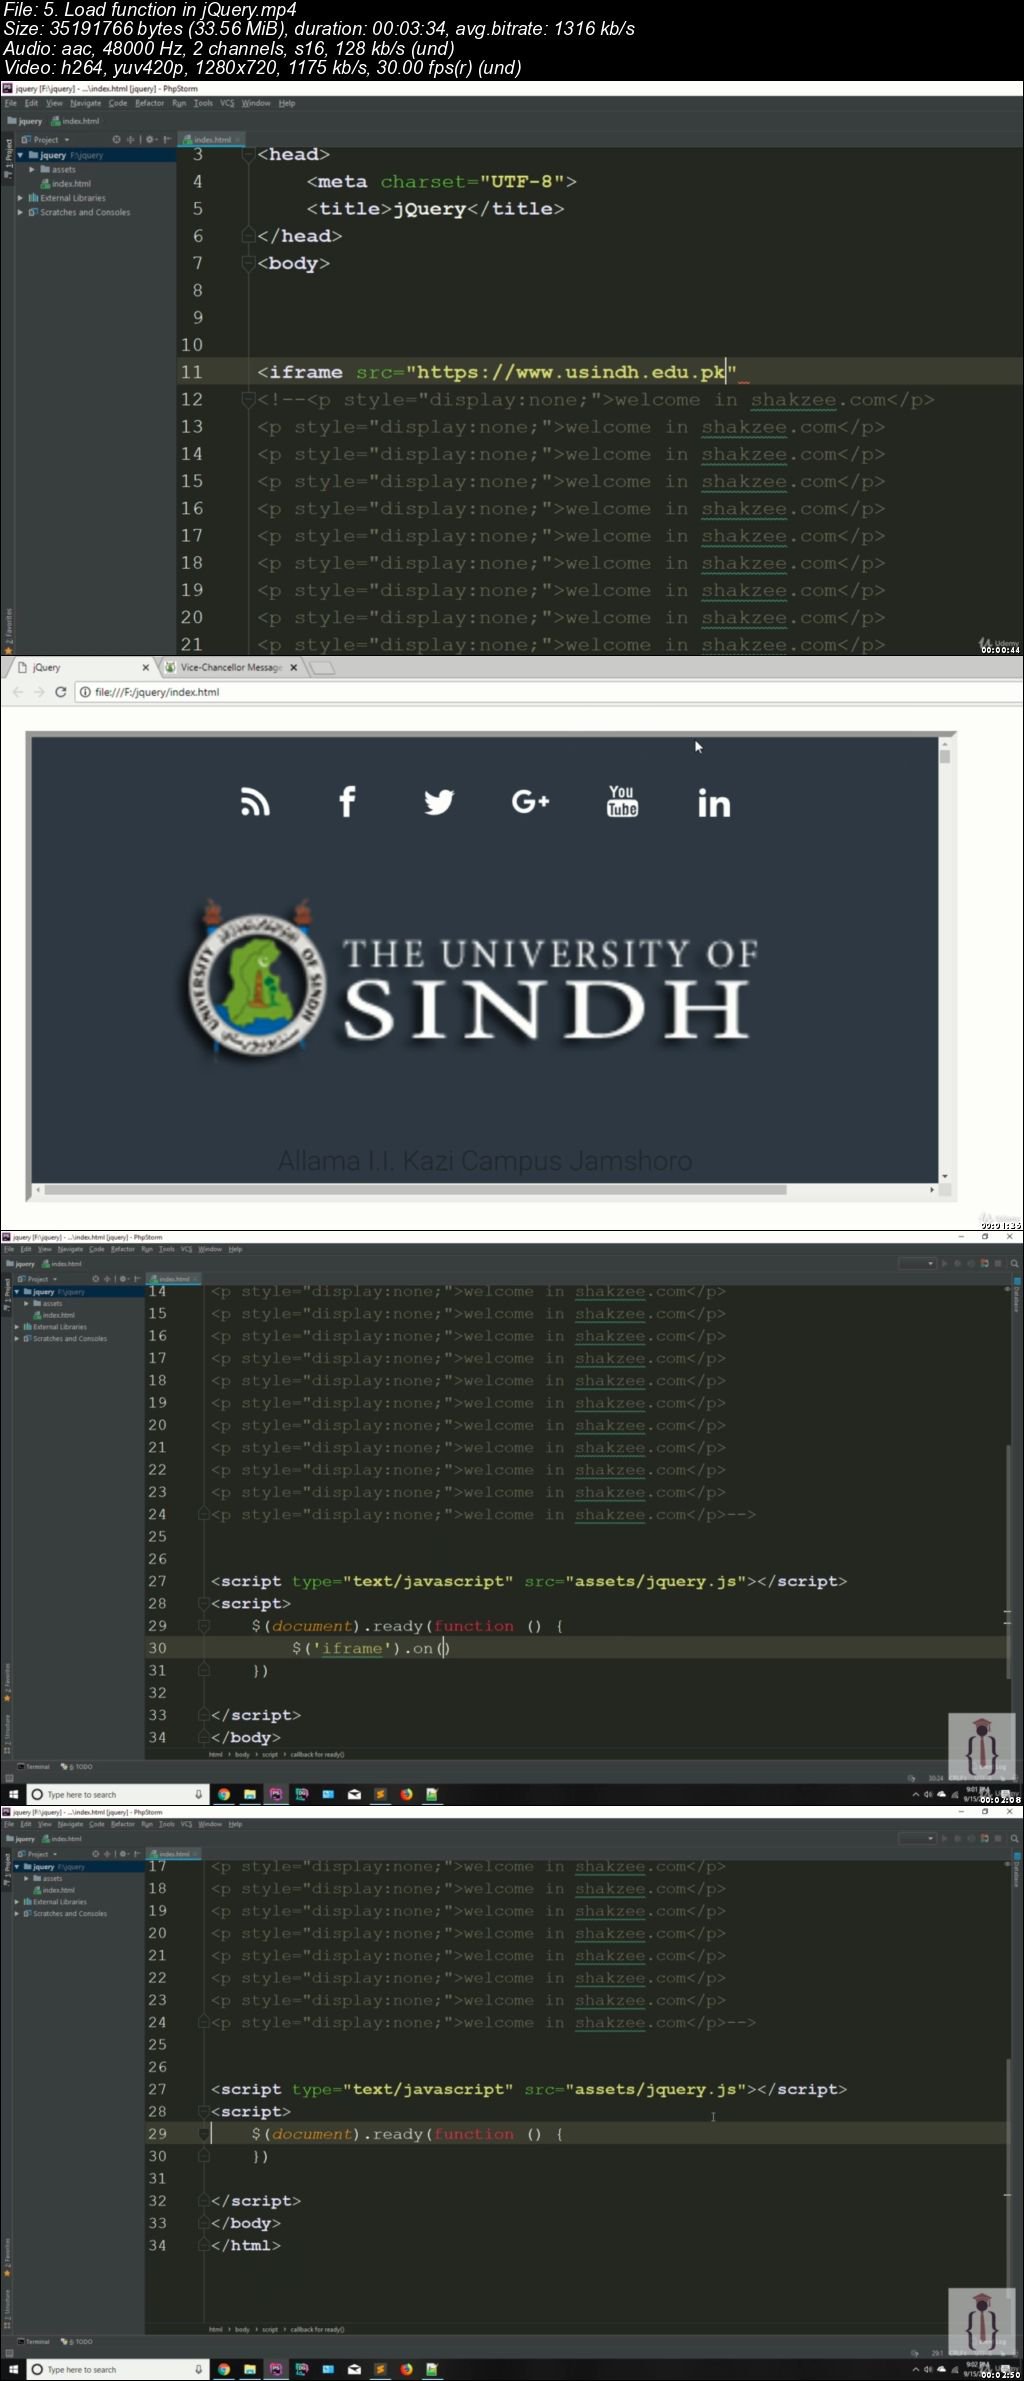Click PhpStorm taskbar icon in 00:02:08 frame
The width and height of the screenshot is (1024, 2381).
(x=275, y=1795)
